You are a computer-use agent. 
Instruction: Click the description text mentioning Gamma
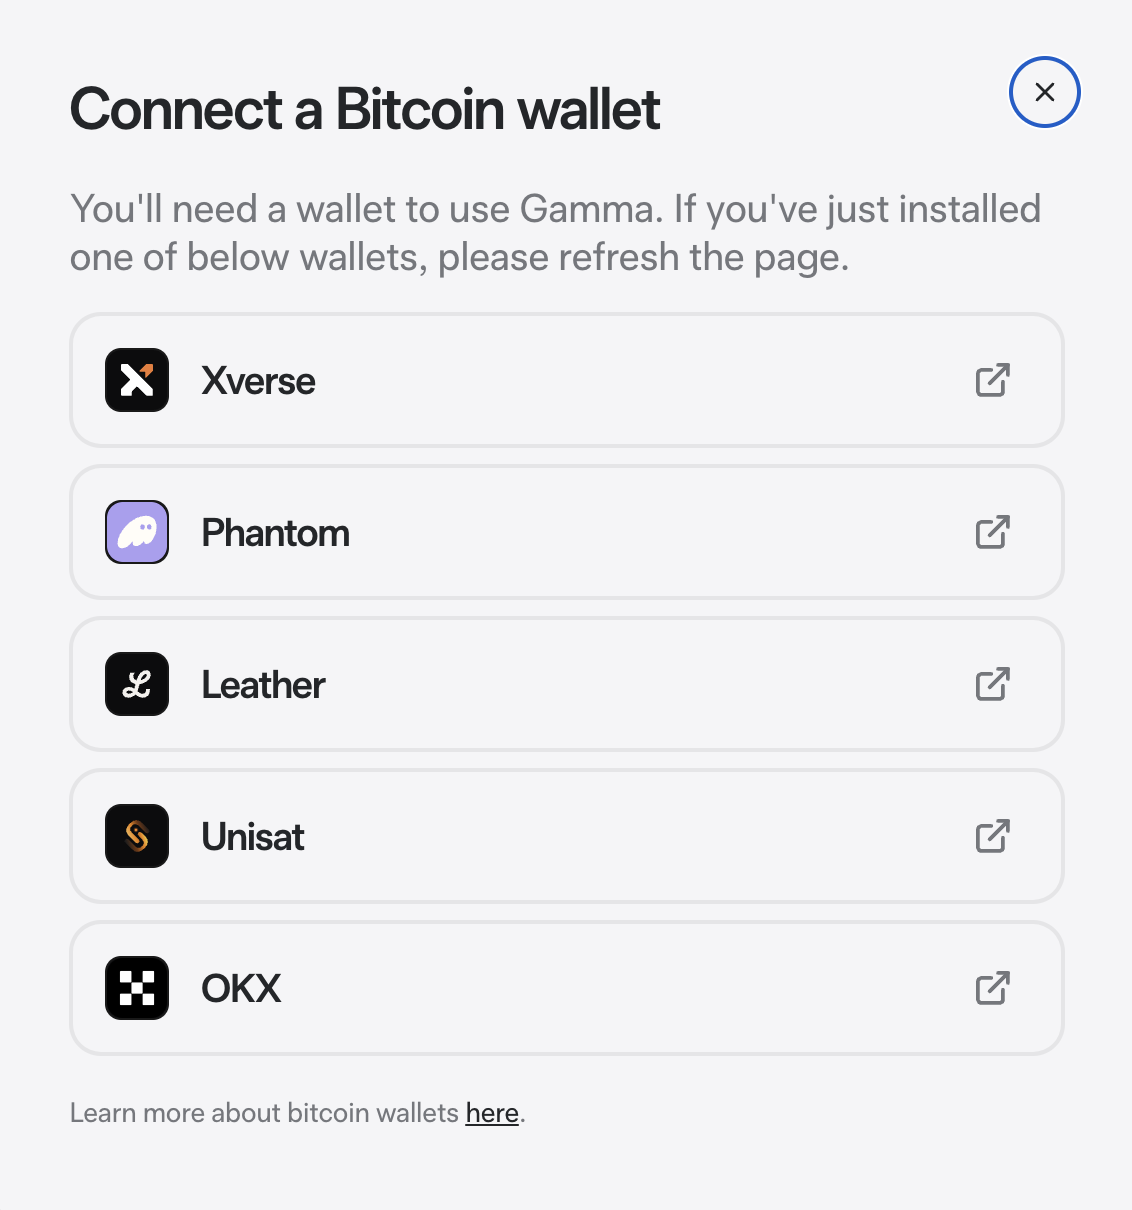(555, 233)
